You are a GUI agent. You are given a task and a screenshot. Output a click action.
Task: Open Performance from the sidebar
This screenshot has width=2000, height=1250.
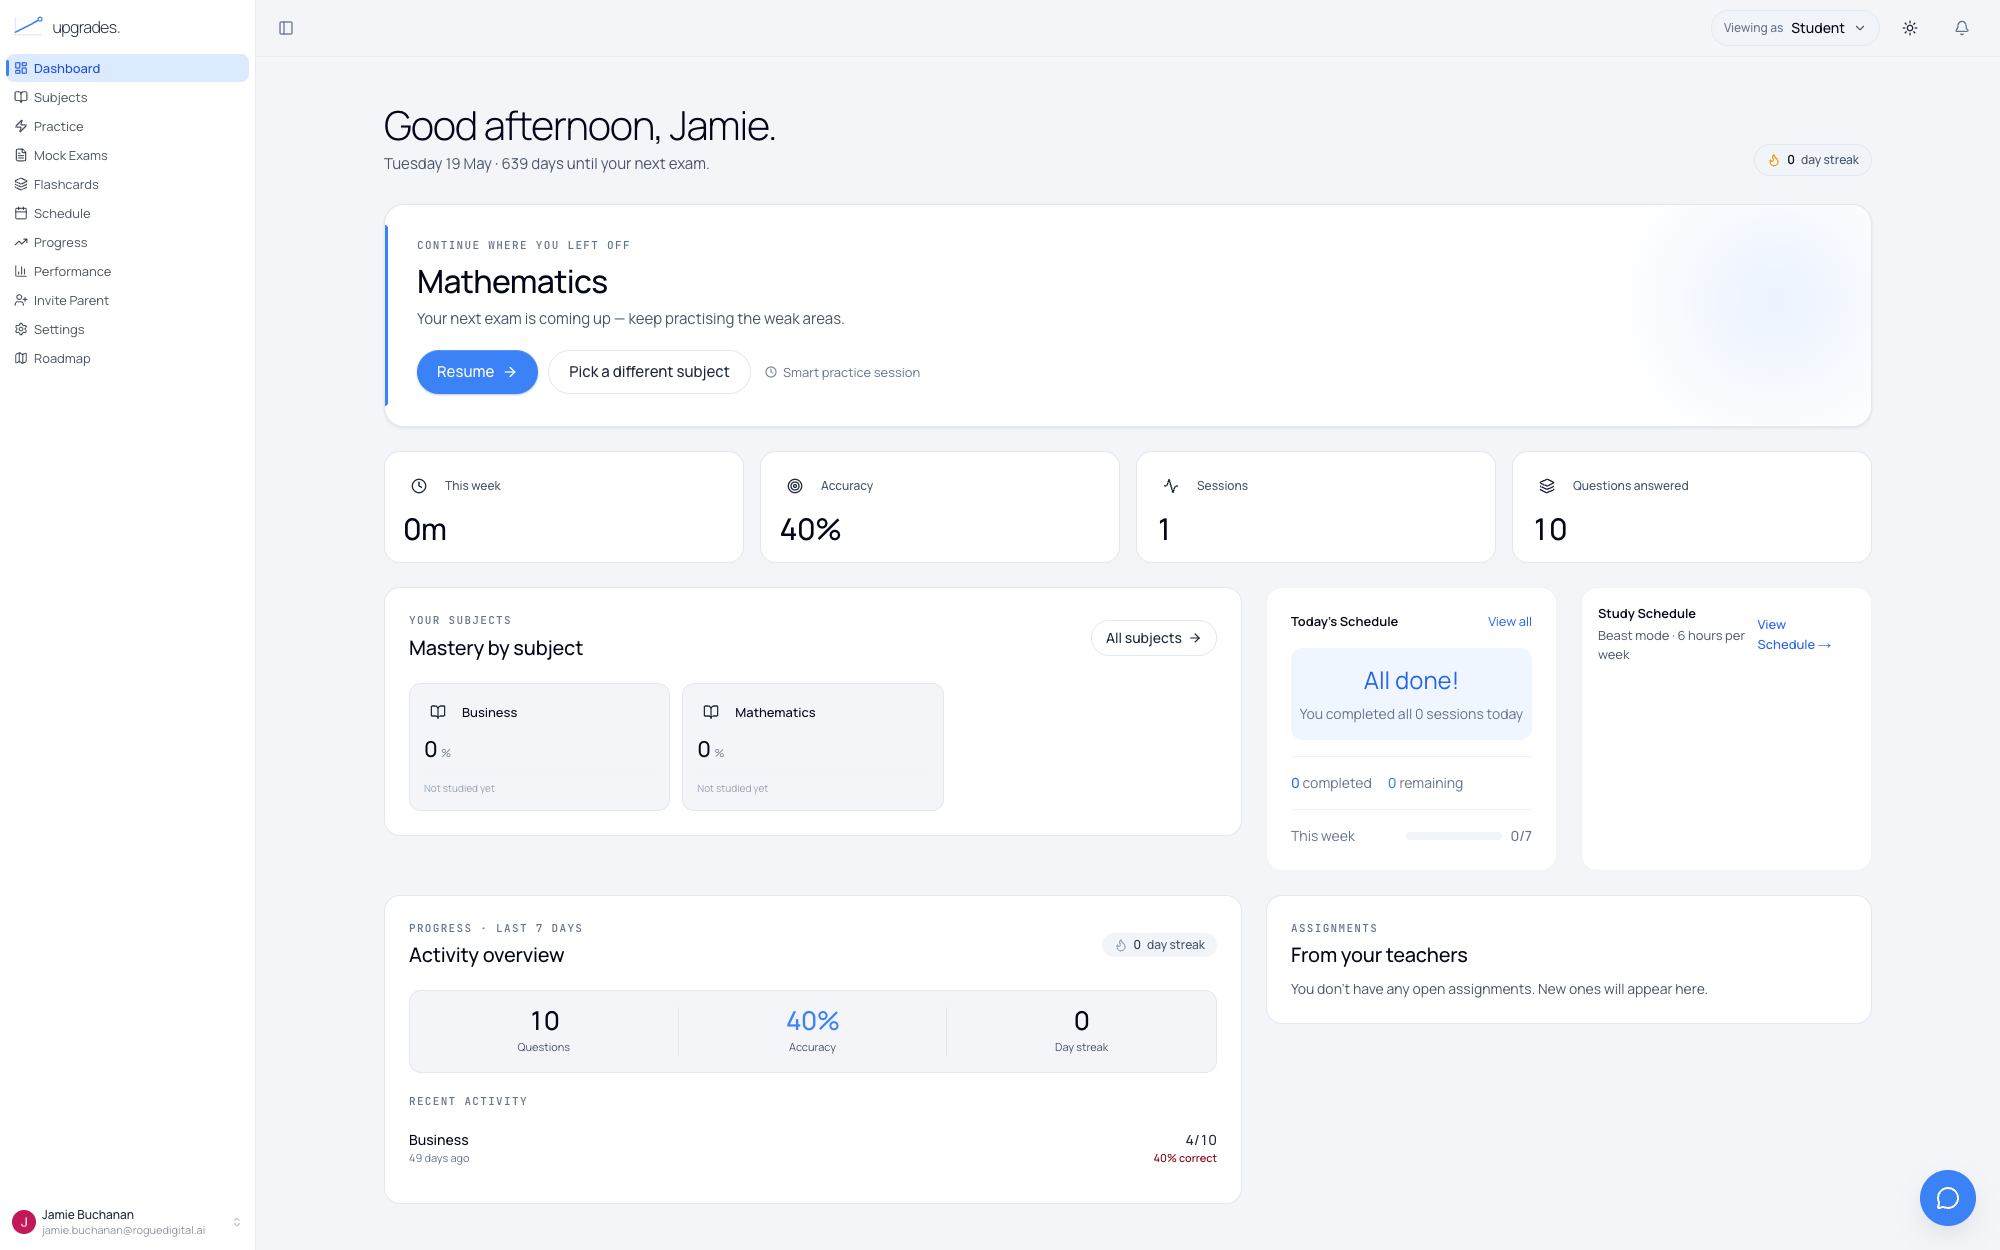pyautogui.click(x=127, y=271)
